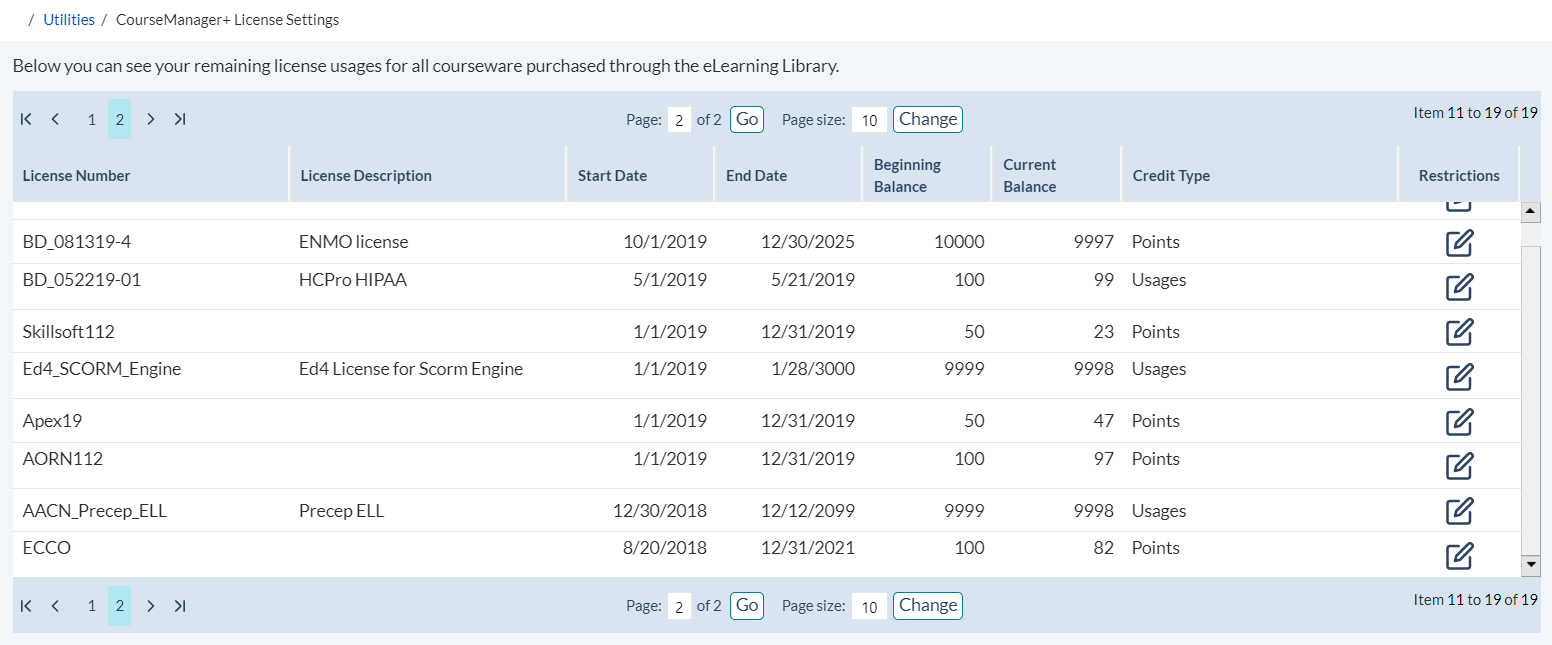Open edit icon for AORN112 row
The width and height of the screenshot is (1552, 645).
(1459, 466)
